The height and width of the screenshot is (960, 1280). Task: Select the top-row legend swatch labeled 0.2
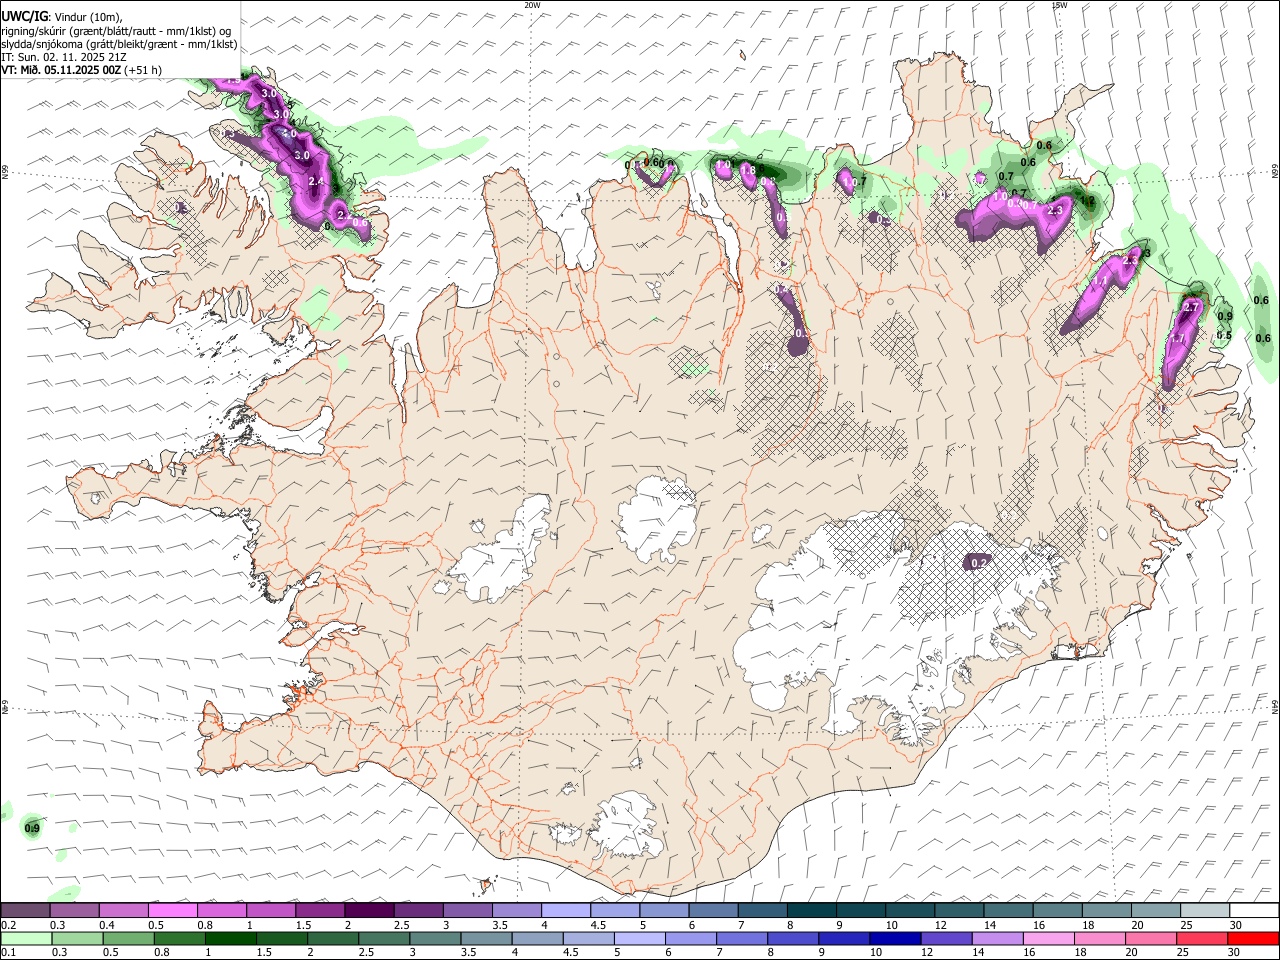25,911
